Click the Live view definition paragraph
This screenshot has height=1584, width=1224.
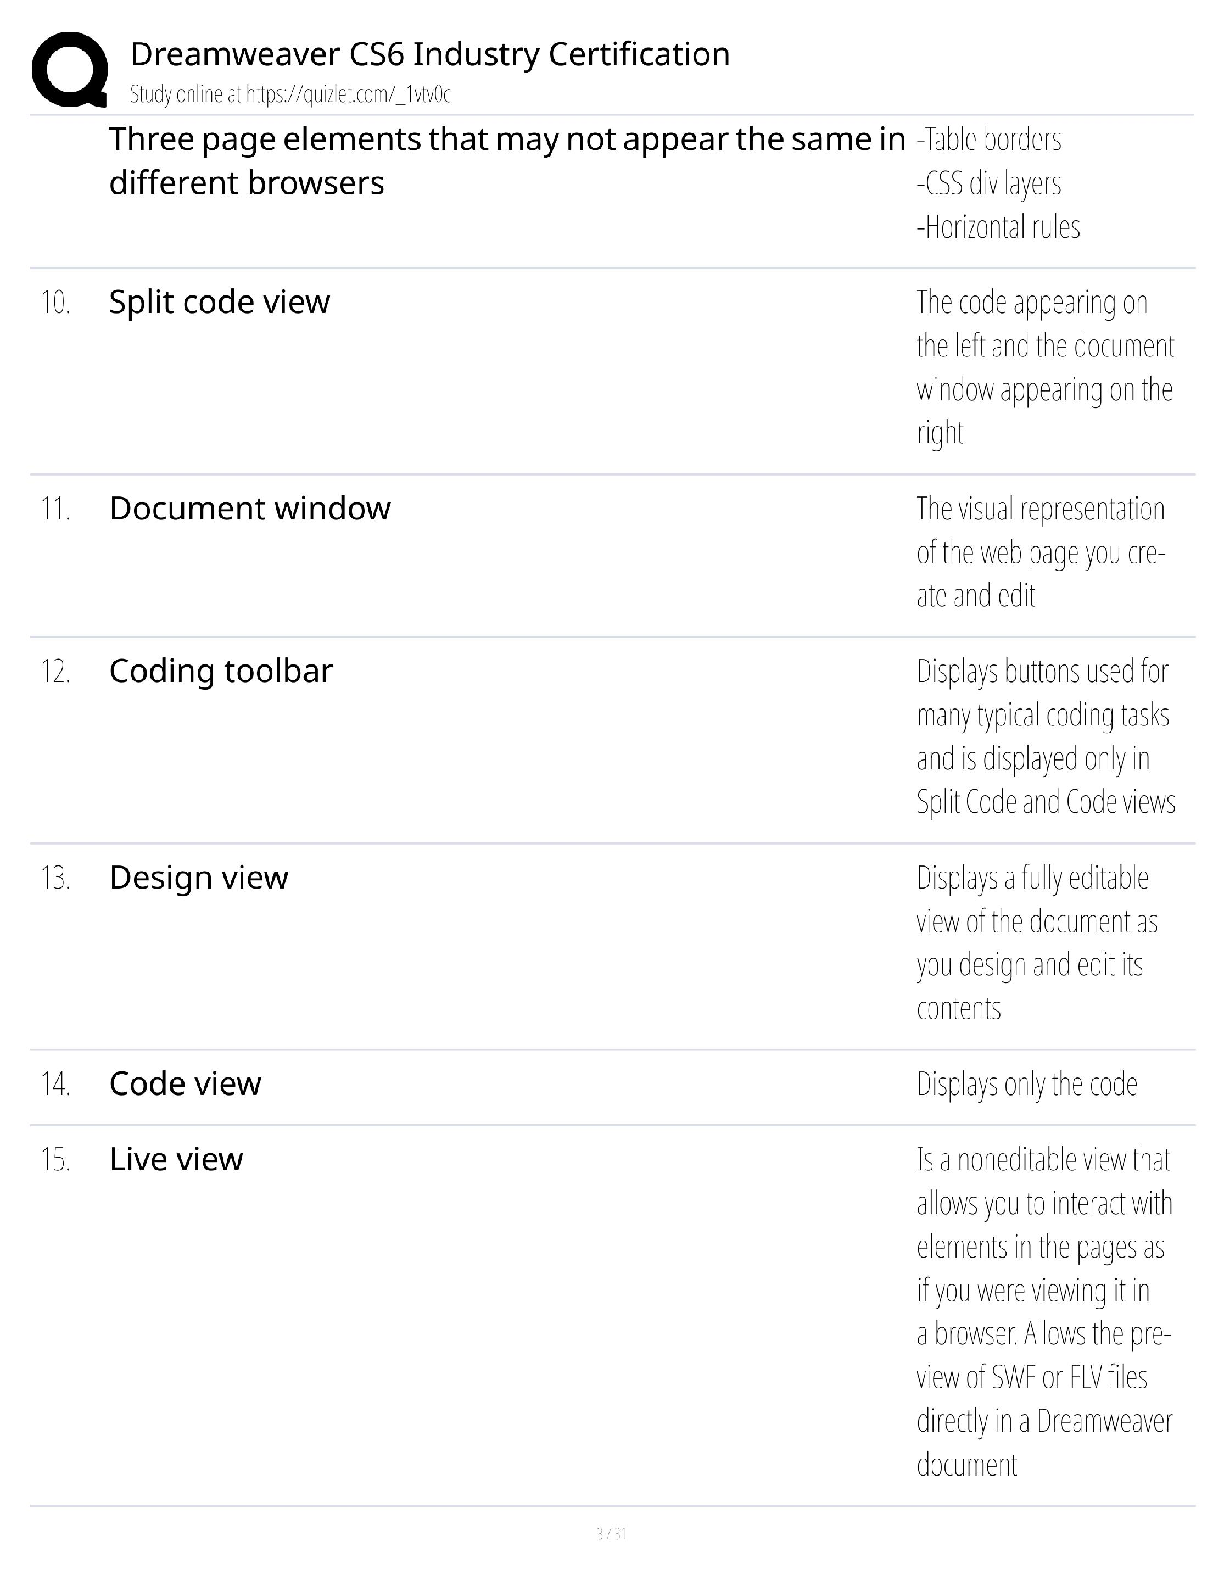1044,1312
